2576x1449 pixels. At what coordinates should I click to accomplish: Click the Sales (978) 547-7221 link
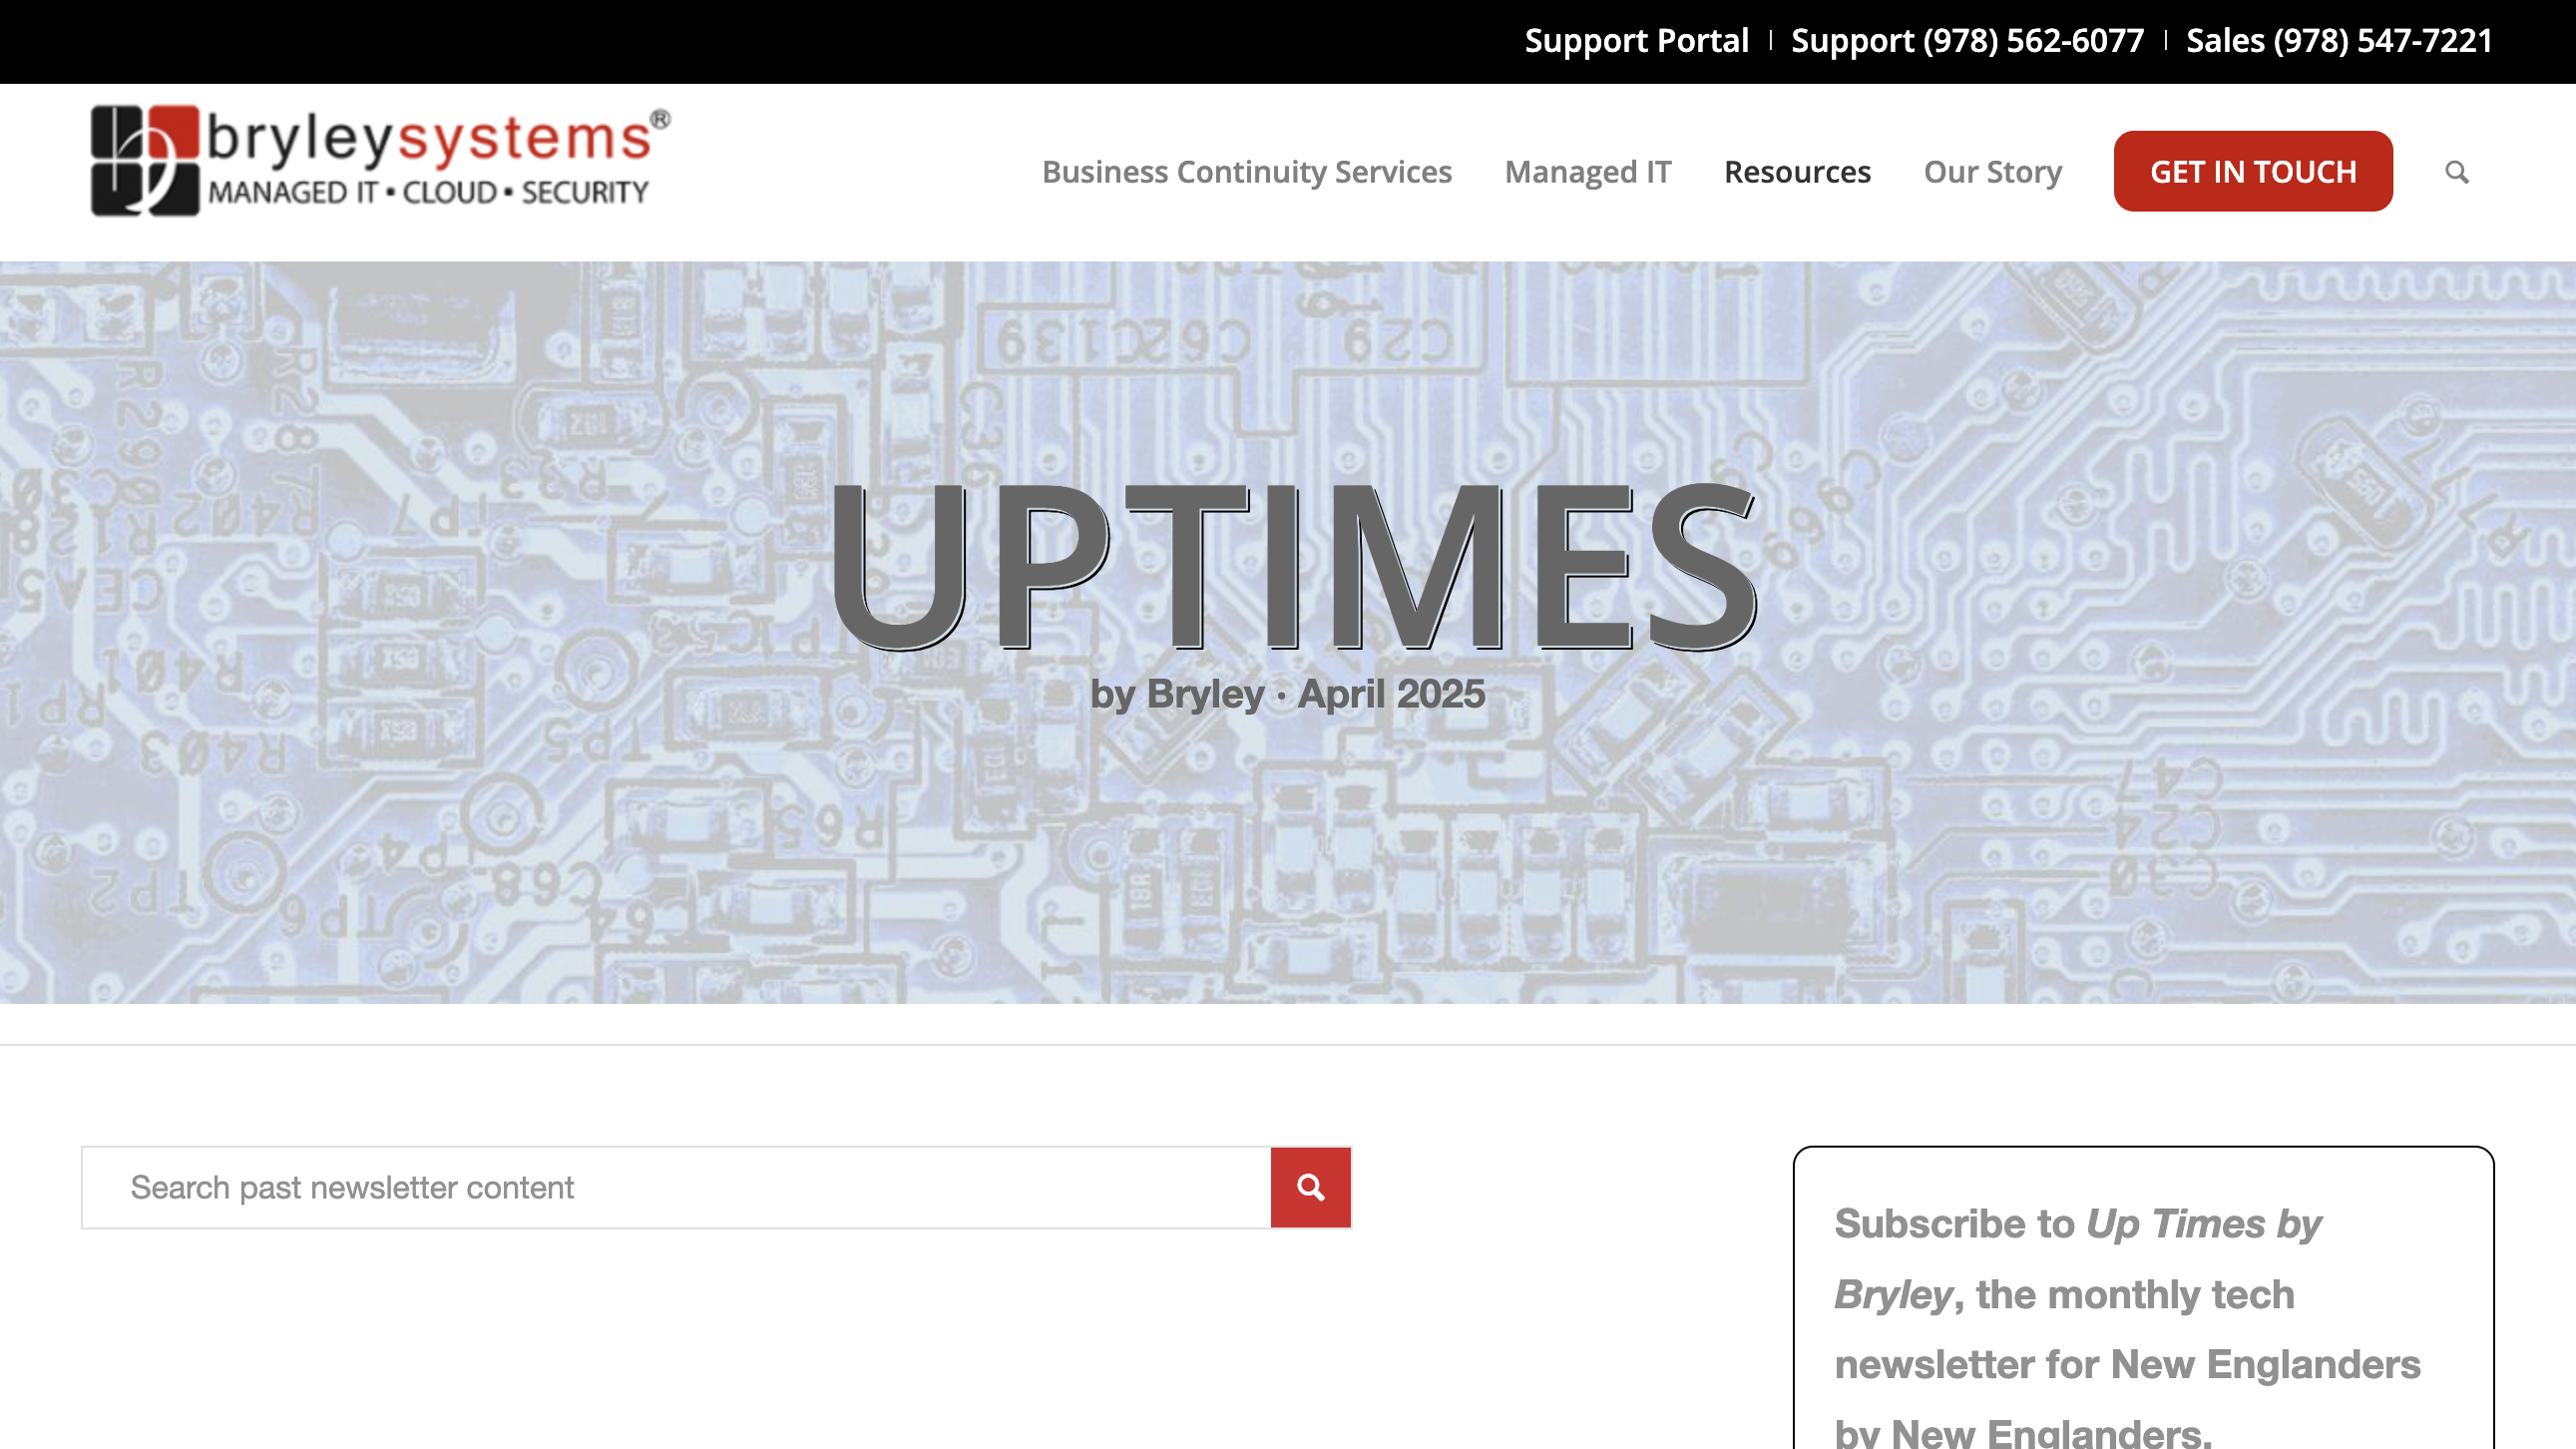click(x=2339, y=40)
